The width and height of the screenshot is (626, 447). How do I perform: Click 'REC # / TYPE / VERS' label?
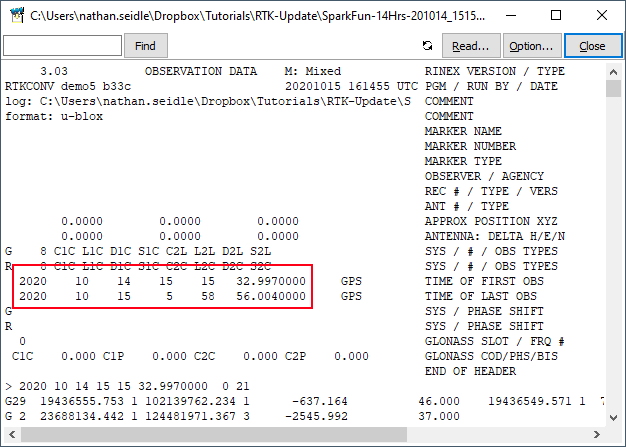pyautogui.click(x=491, y=192)
